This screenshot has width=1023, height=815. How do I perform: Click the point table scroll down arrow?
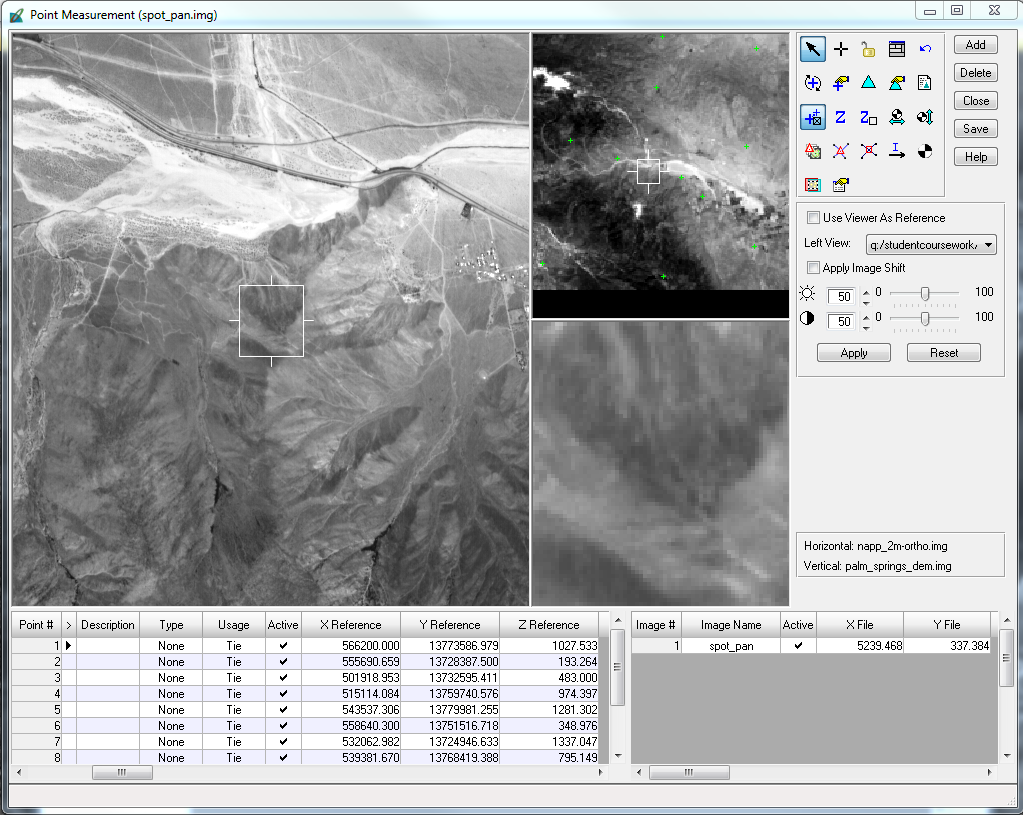tap(617, 756)
